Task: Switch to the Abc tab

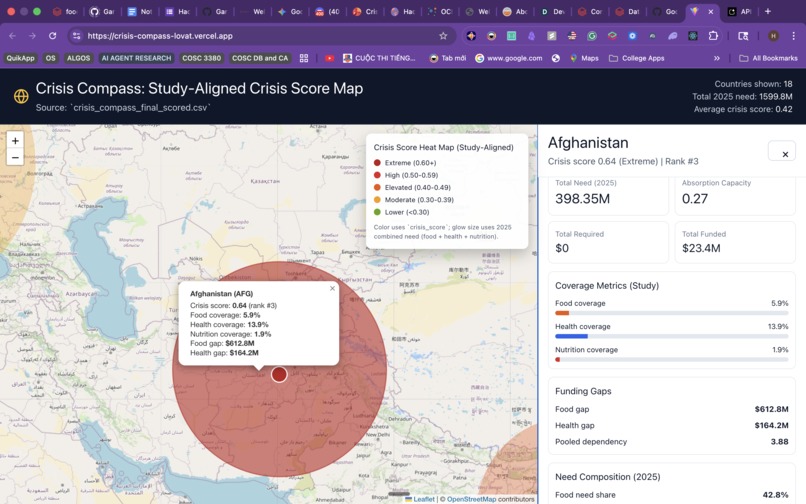Action: pyautogui.click(x=515, y=11)
